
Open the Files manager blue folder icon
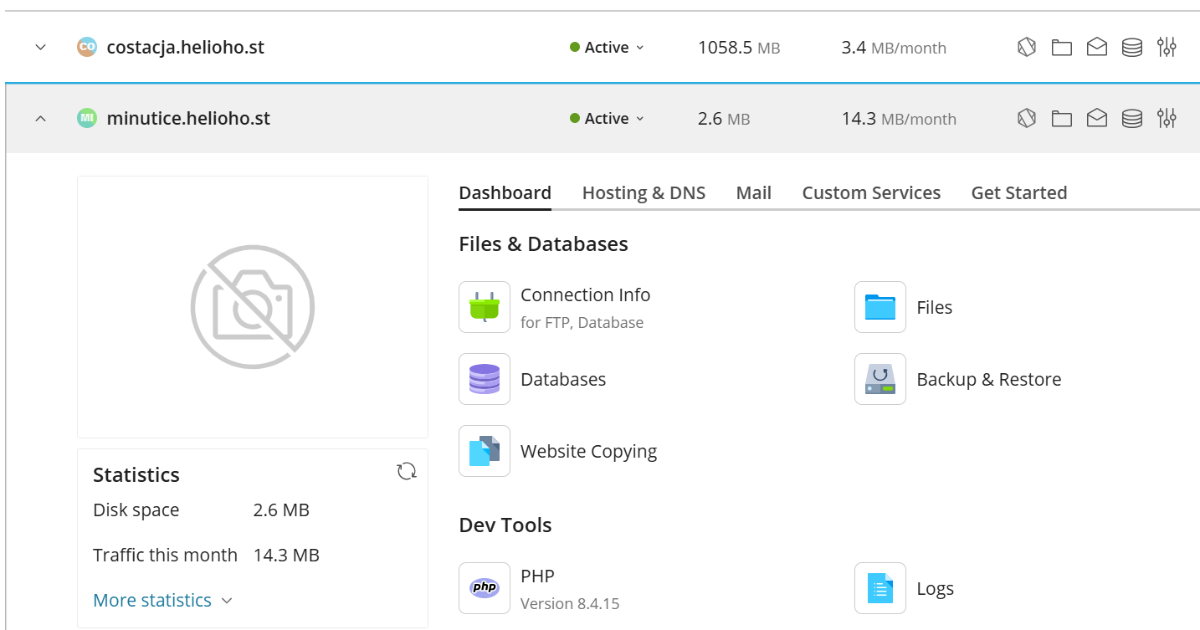[x=880, y=307]
